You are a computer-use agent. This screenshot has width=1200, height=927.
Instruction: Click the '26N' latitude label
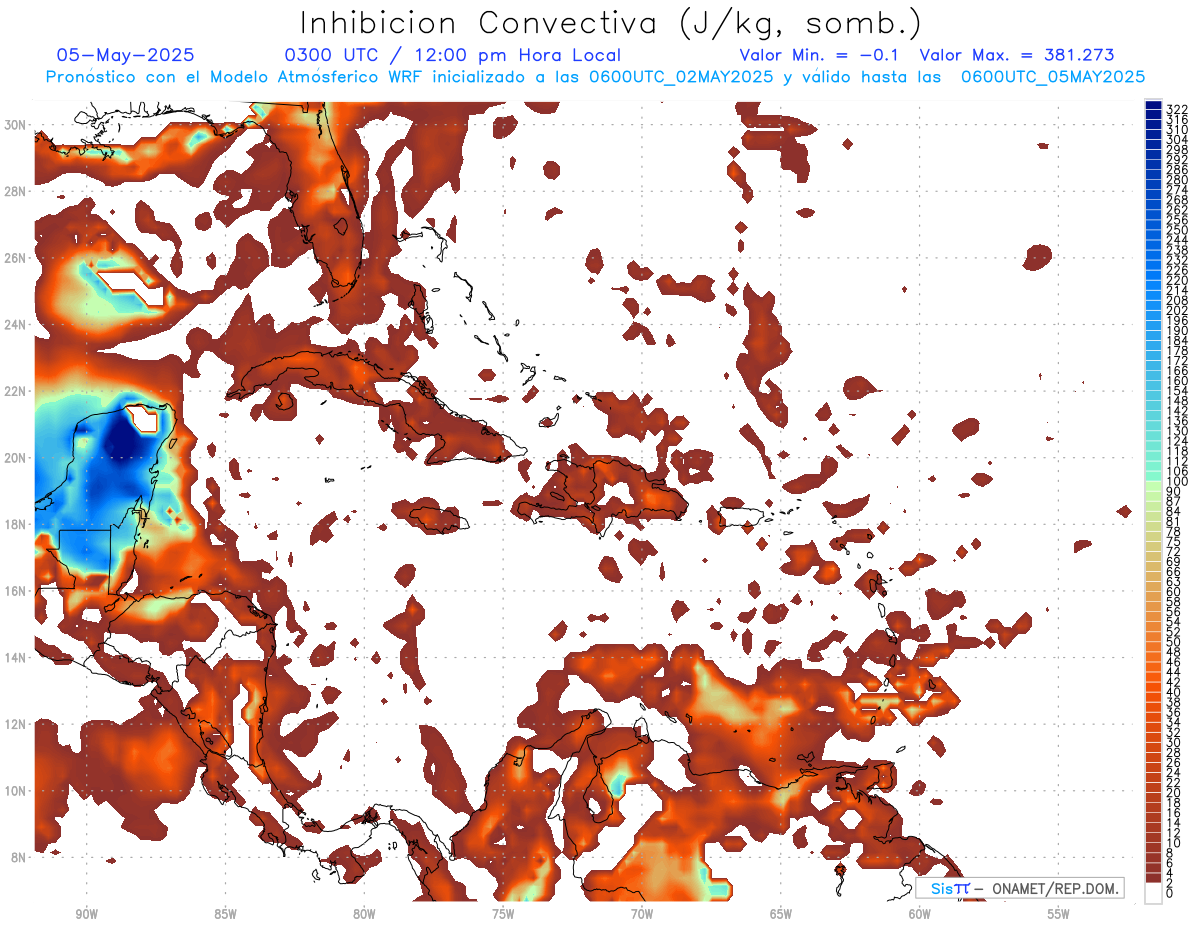(16, 258)
